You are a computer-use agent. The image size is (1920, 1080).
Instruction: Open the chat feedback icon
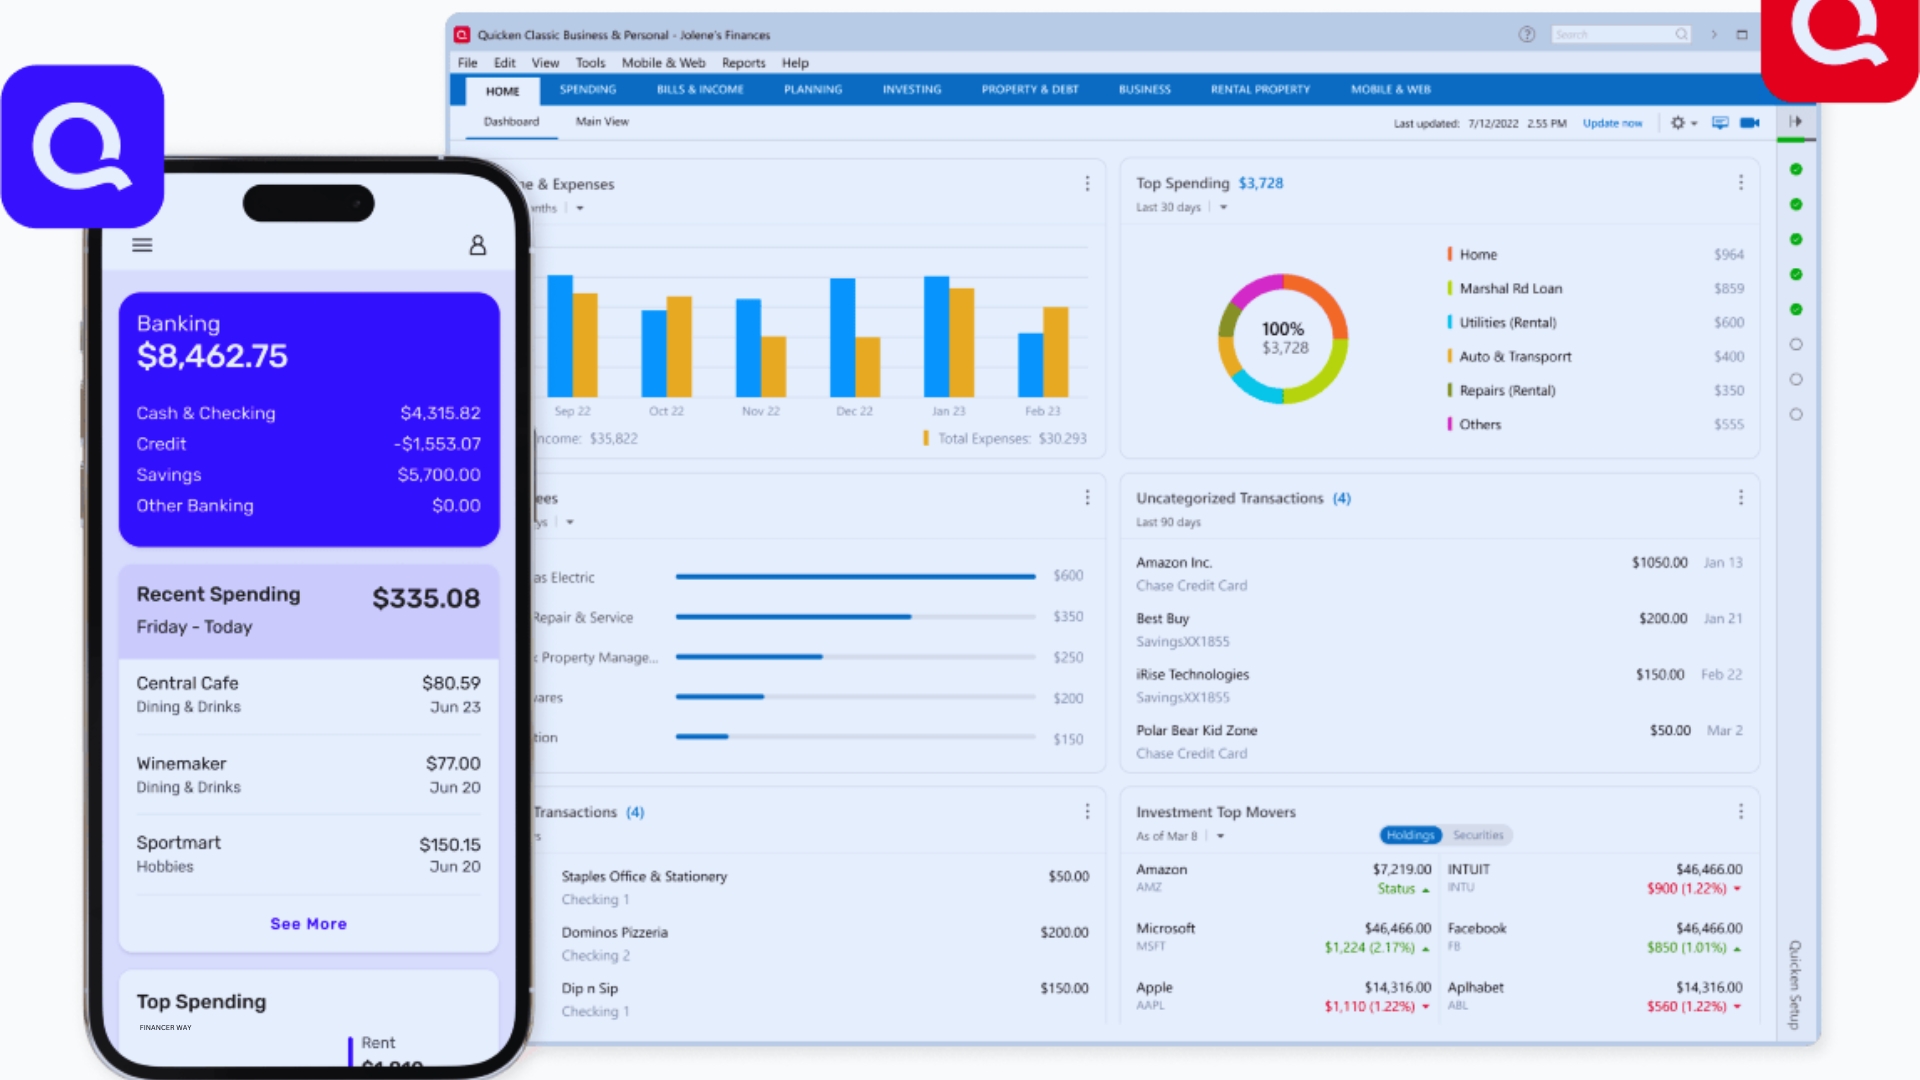[1720, 123]
